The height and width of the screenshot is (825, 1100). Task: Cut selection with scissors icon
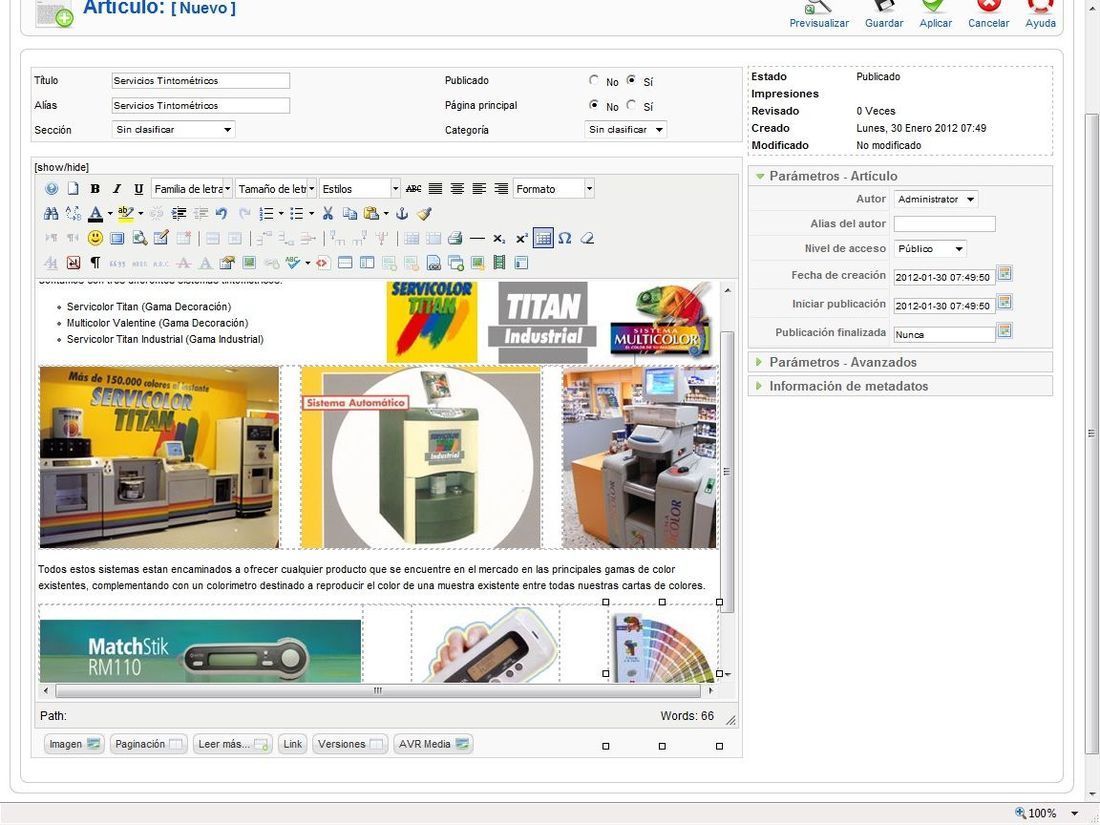point(328,213)
